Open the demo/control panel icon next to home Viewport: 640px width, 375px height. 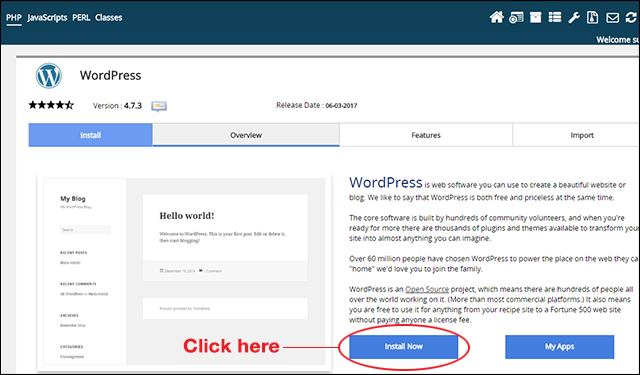pos(516,18)
